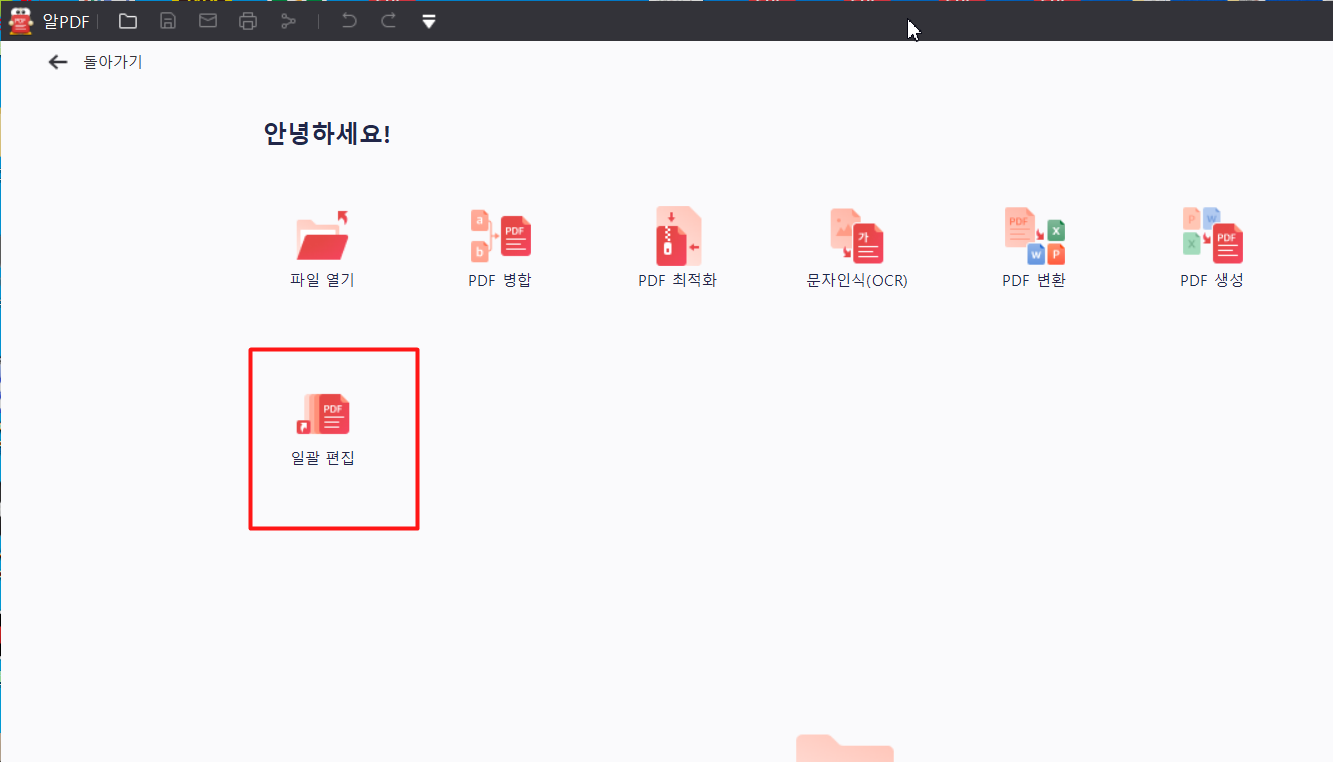Click the print icon in toolbar
The image size is (1333, 762).
click(248, 21)
